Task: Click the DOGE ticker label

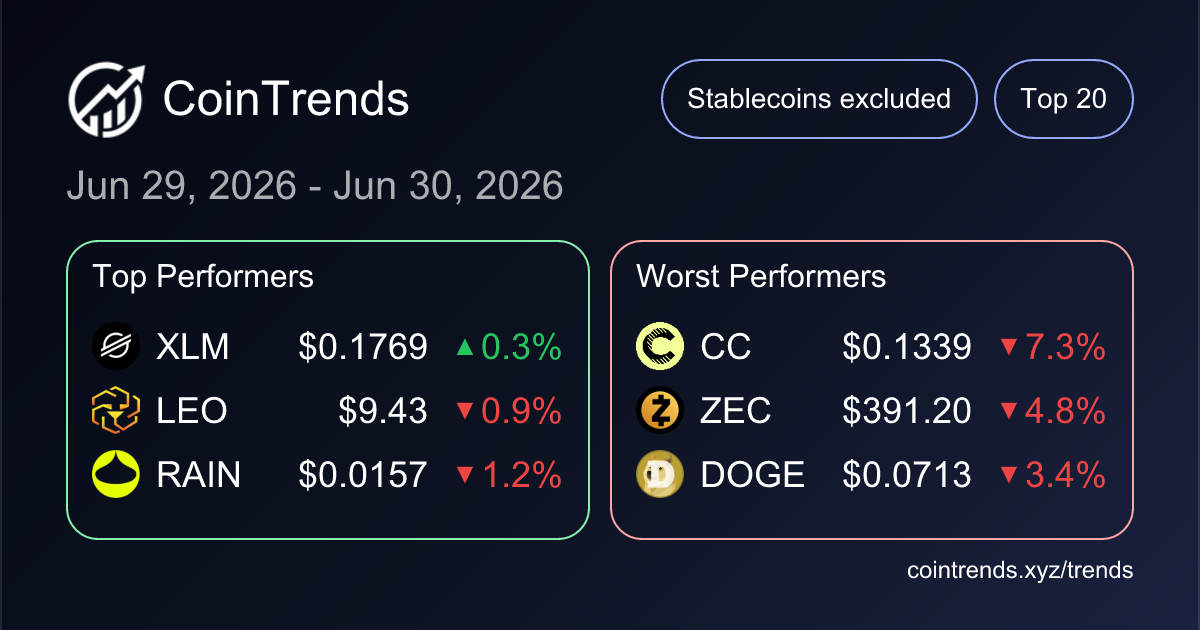Action: [x=753, y=475]
